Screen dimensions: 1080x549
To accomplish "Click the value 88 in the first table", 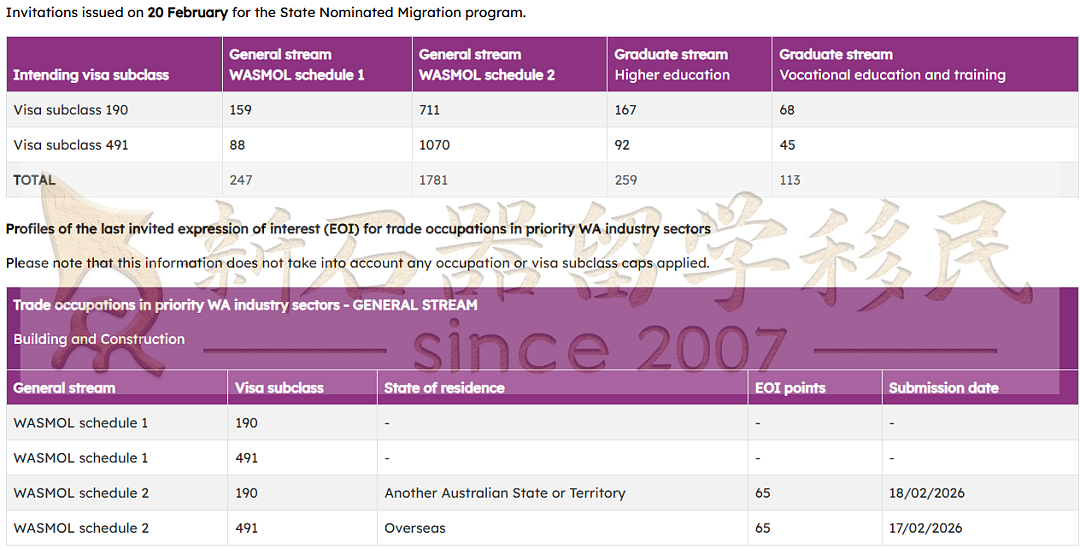I will pyautogui.click(x=237, y=145).
